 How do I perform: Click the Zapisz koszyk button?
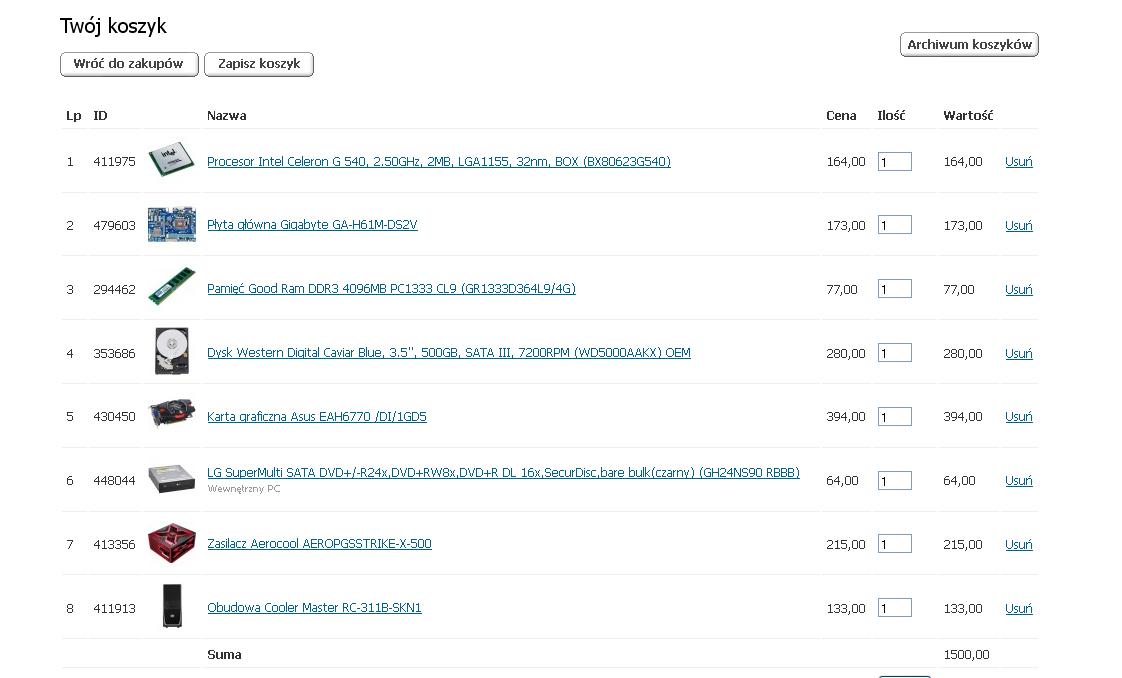point(259,64)
